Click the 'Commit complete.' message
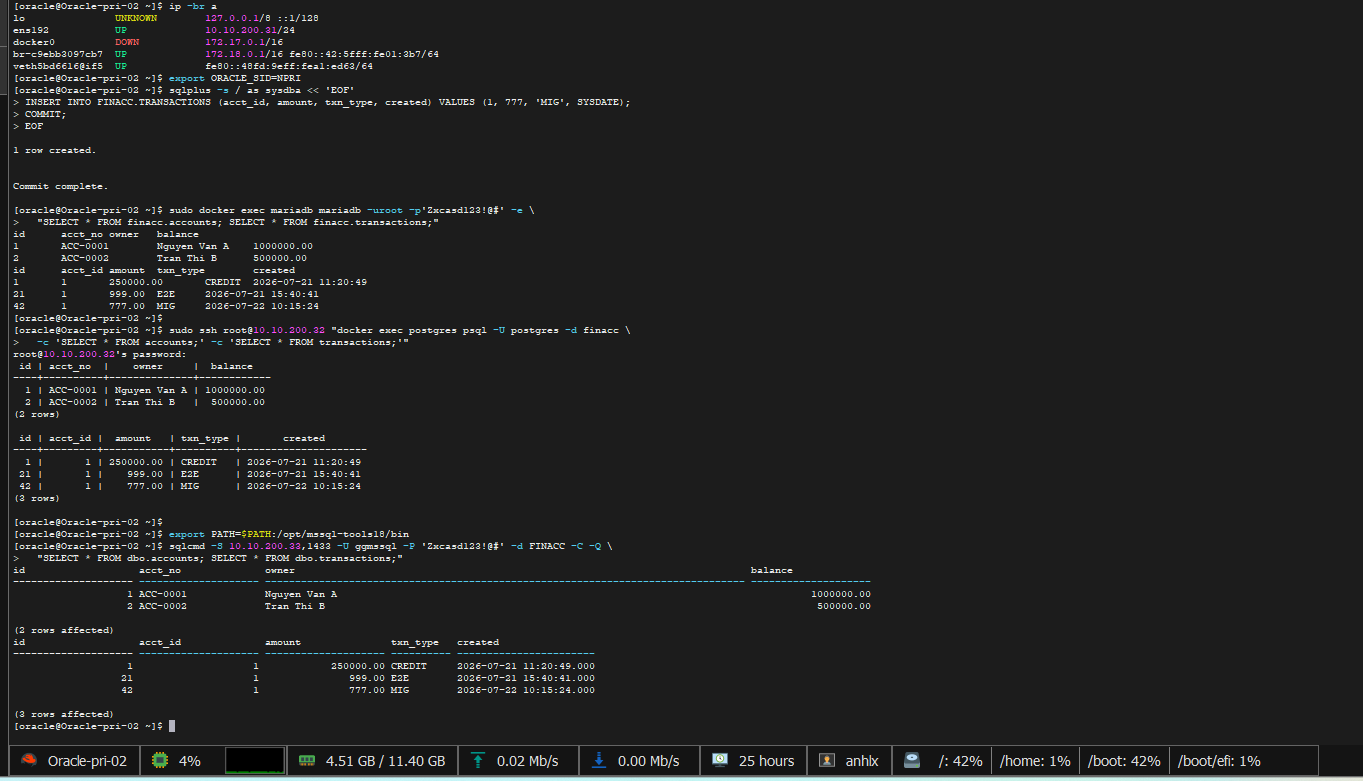The height and width of the screenshot is (781, 1363). [61, 186]
